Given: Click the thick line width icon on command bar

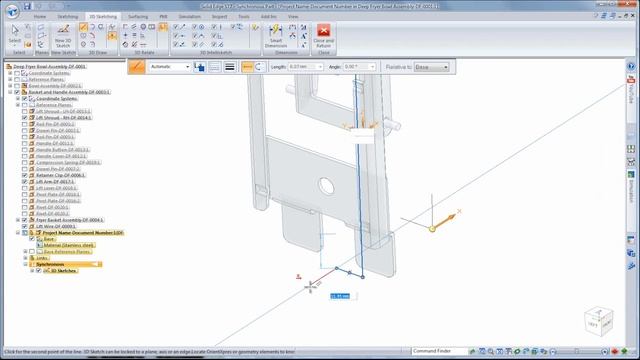Looking at the screenshot, I should (x=230, y=67).
